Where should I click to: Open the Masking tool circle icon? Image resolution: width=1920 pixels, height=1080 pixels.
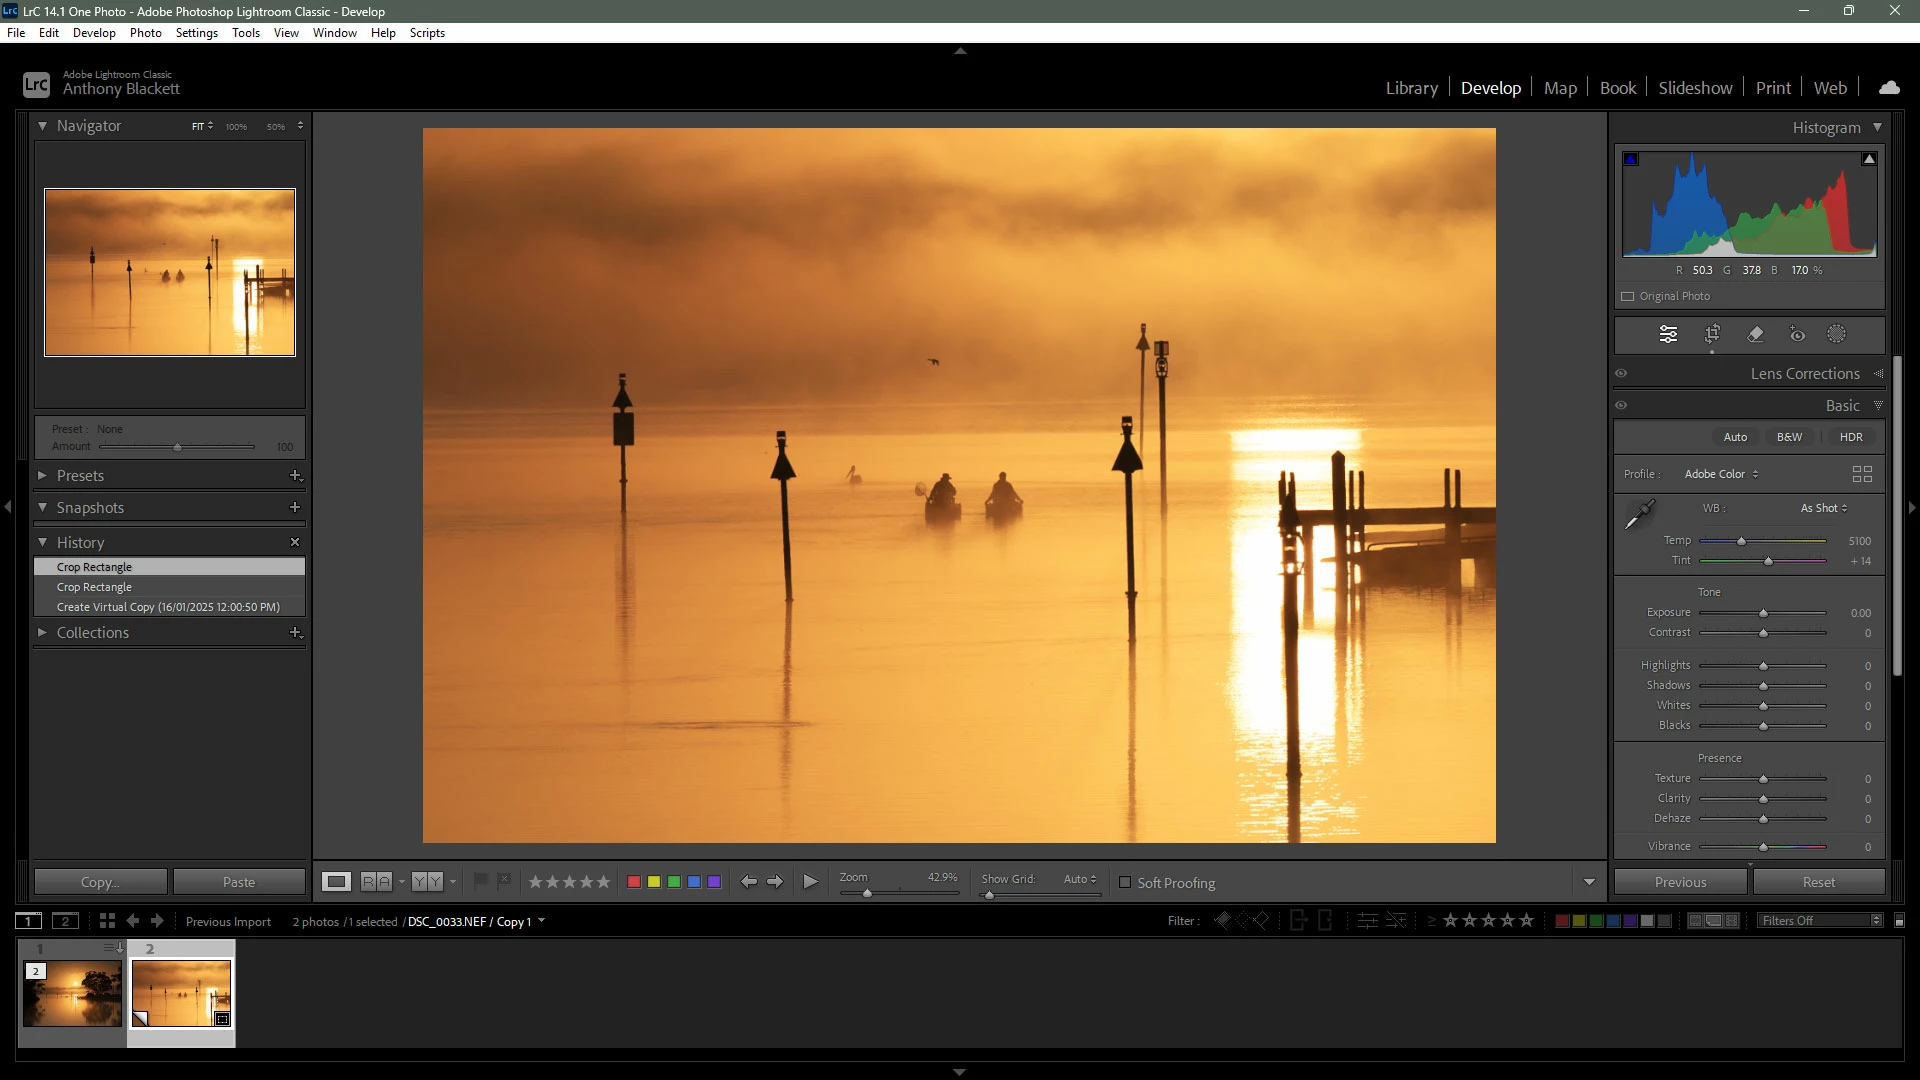click(1836, 334)
